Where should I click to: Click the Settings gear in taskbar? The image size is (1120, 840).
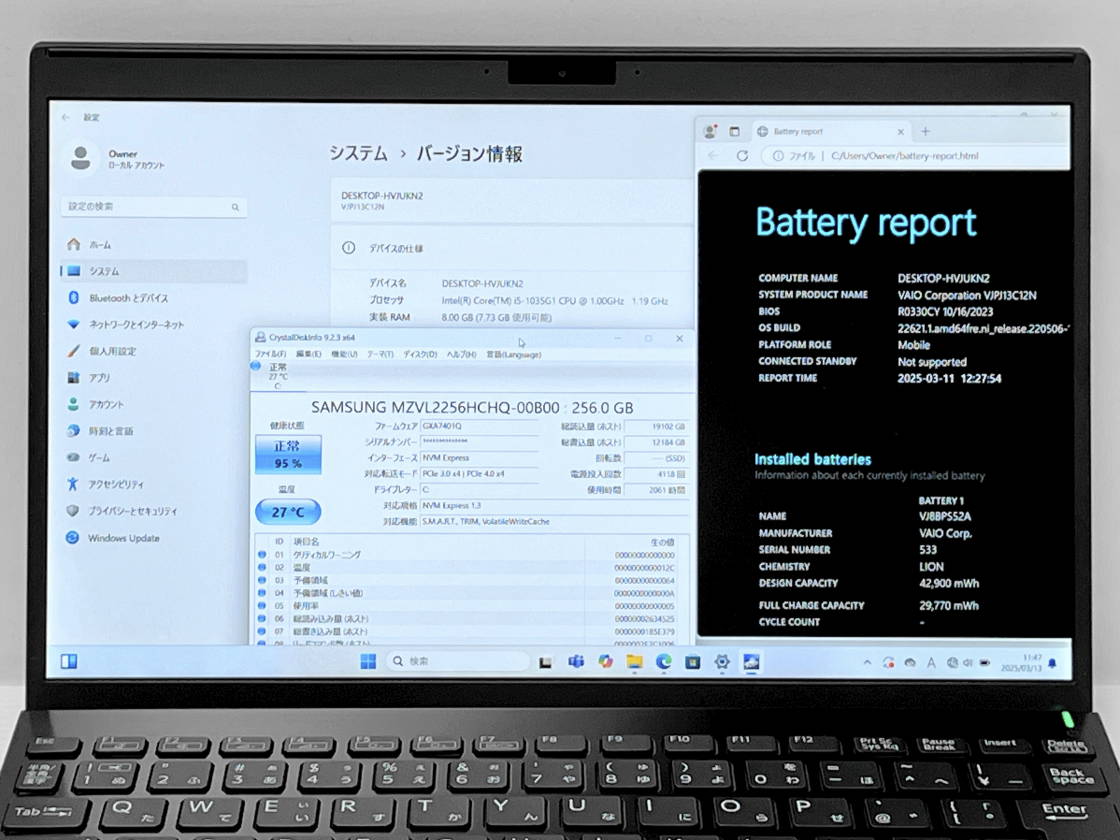(x=721, y=661)
